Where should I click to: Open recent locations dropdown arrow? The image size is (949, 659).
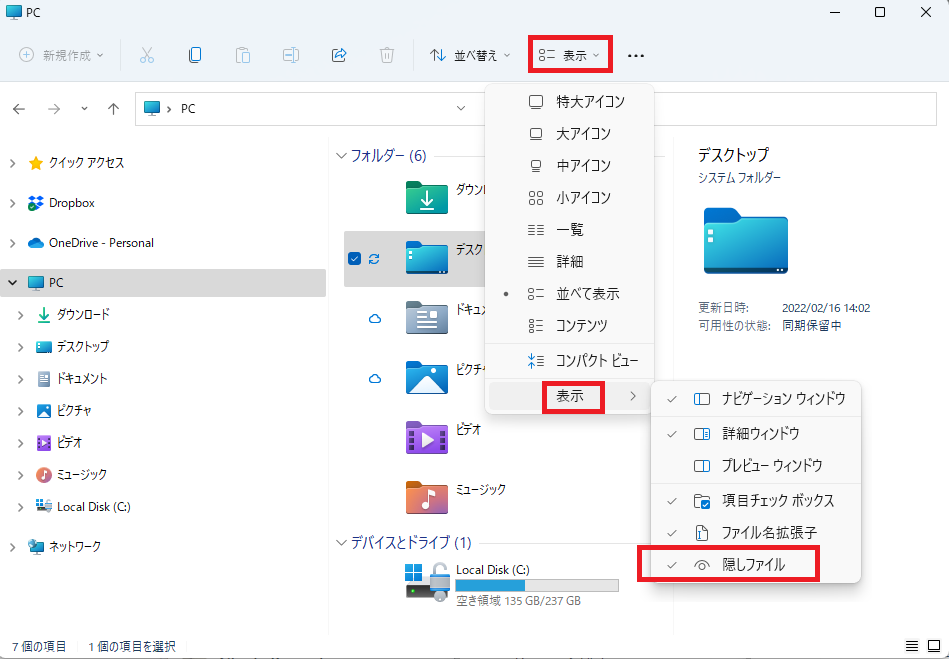tap(84, 109)
